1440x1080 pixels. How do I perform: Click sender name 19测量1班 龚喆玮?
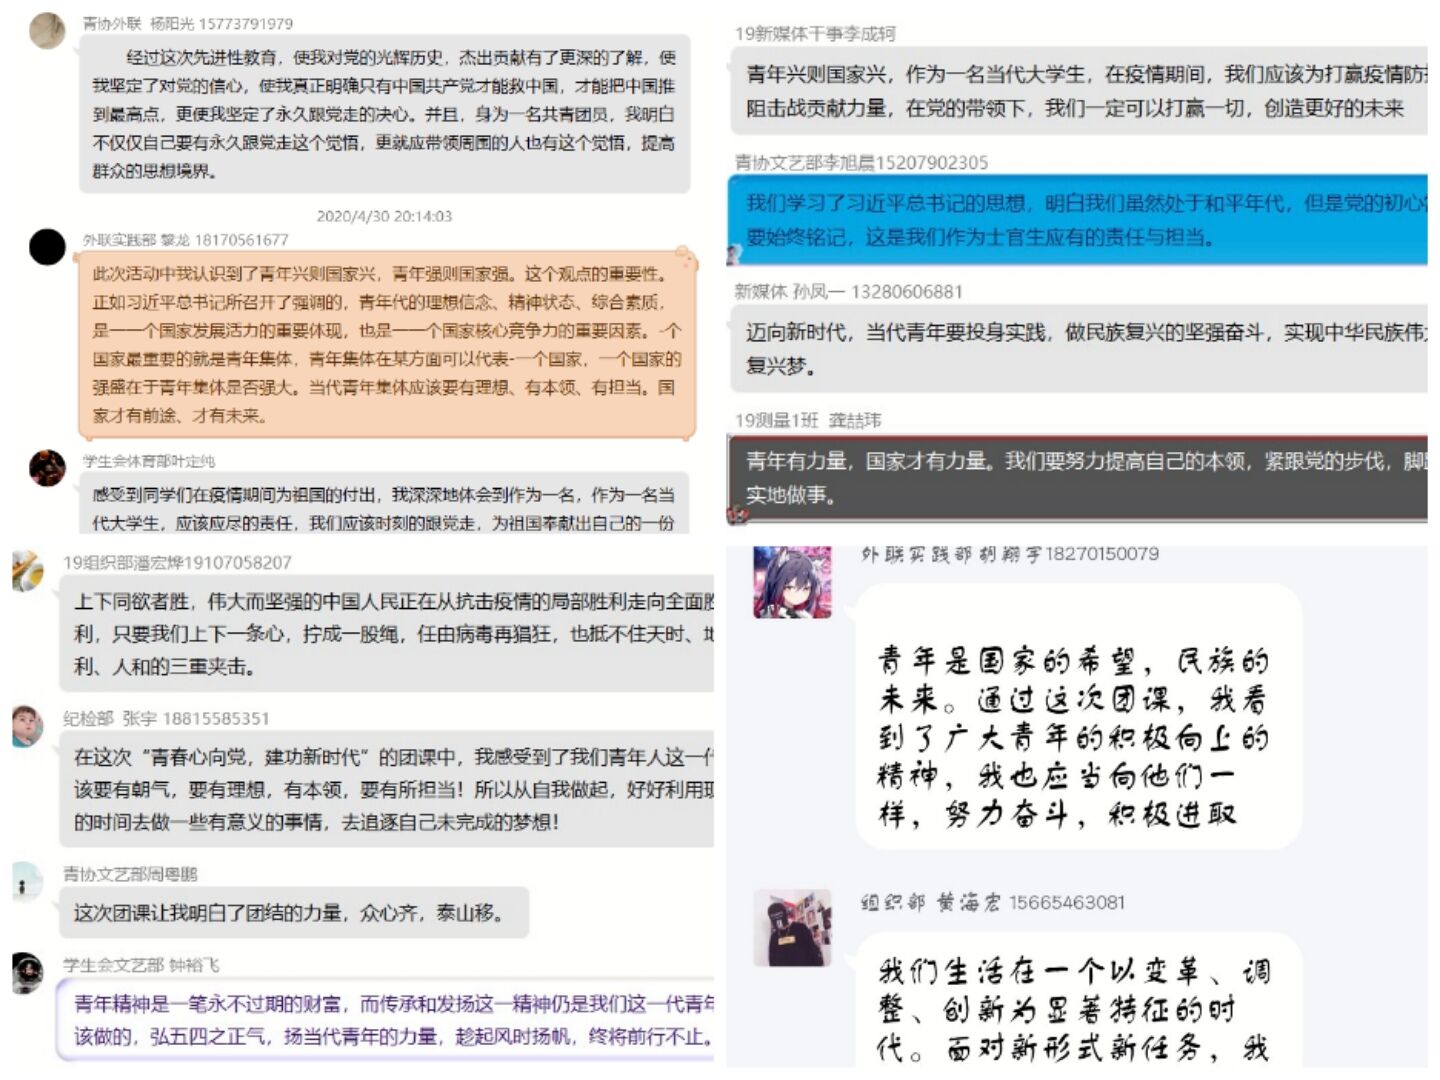808,420
